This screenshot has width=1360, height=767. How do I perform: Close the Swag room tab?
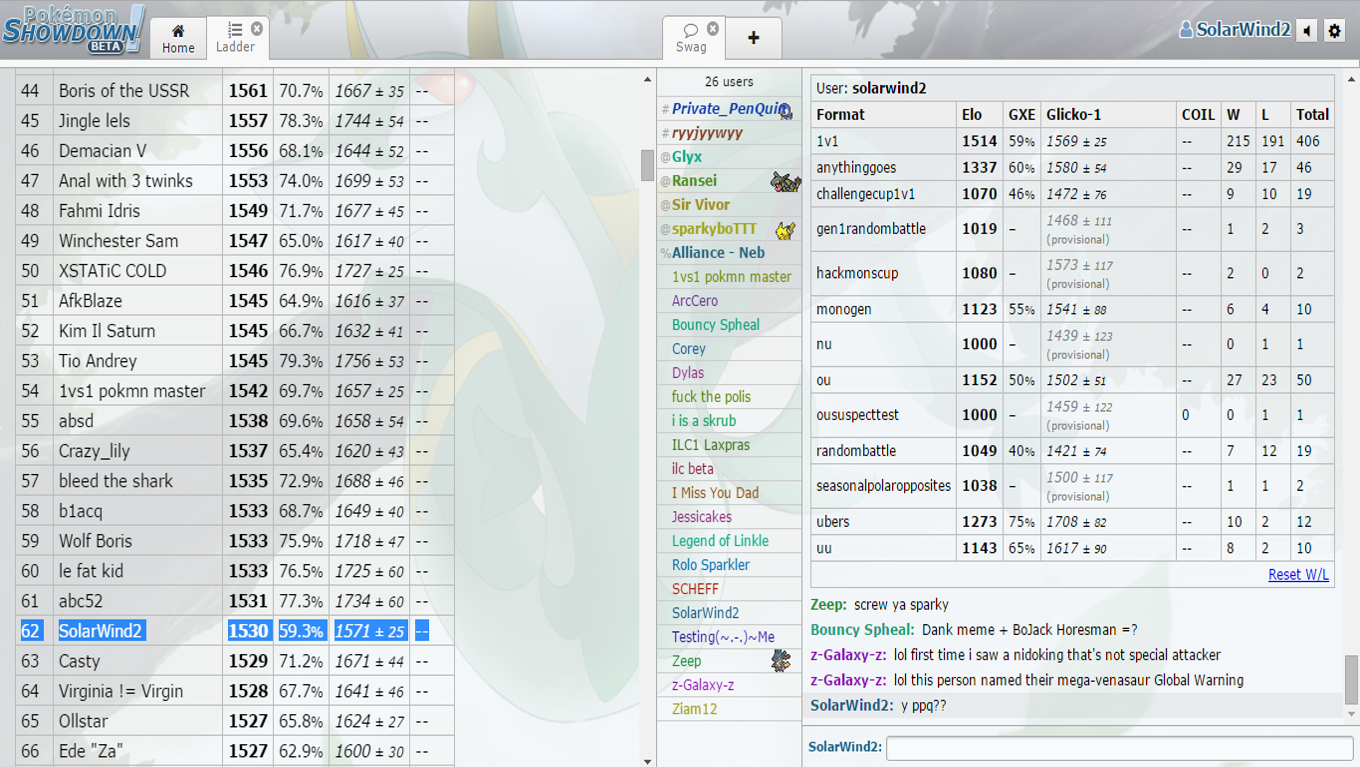pos(713,29)
